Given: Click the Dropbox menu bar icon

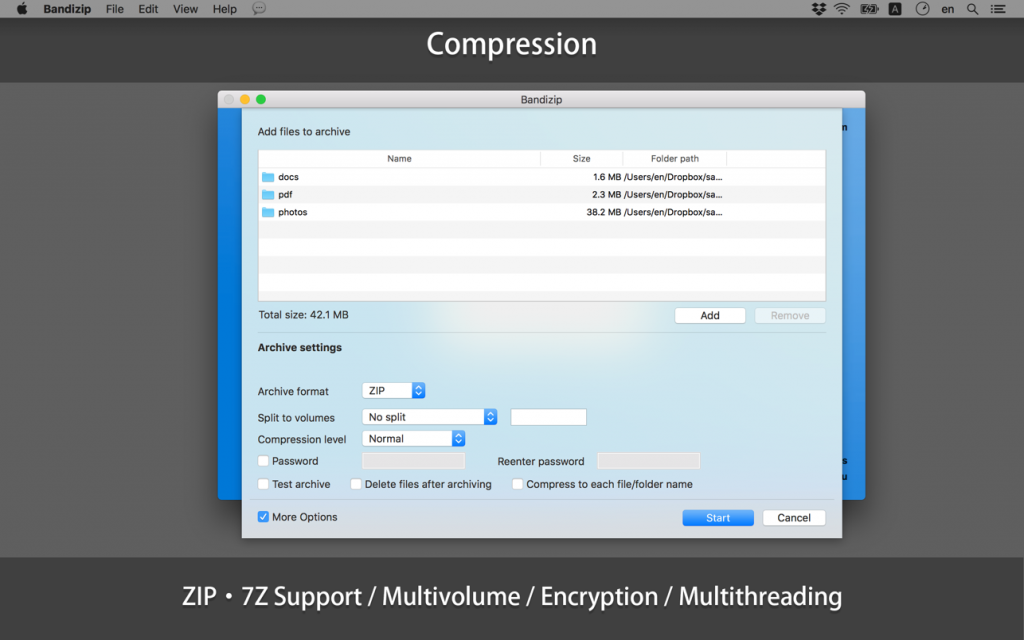Looking at the screenshot, I should (819, 9).
